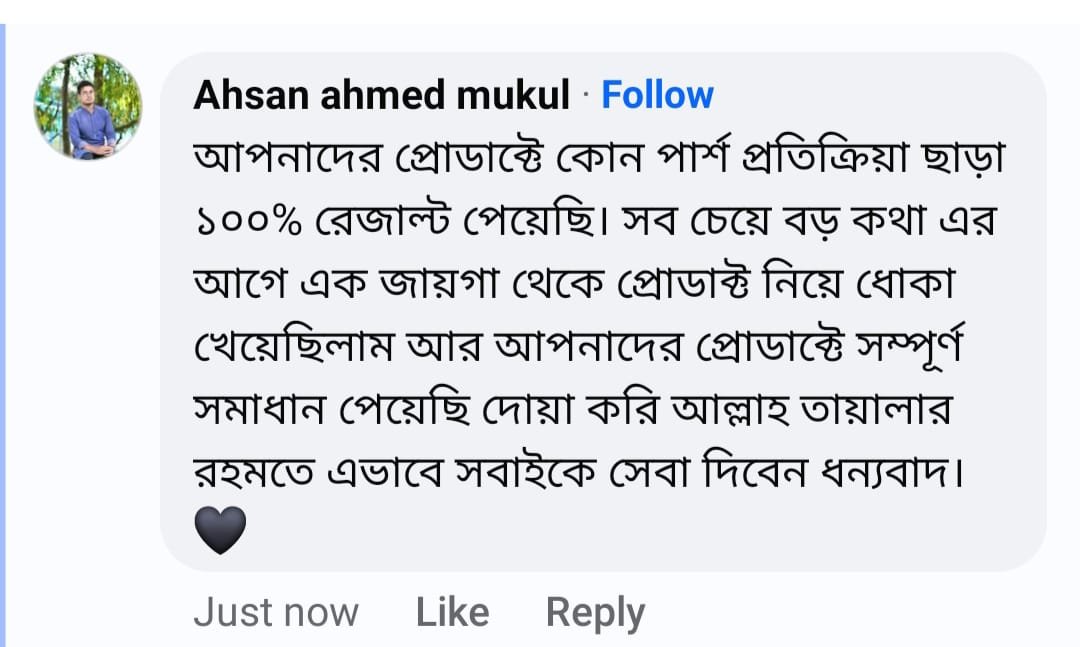Click the black heart emoji
This screenshot has width=1080, height=647.
[x=220, y=530]
